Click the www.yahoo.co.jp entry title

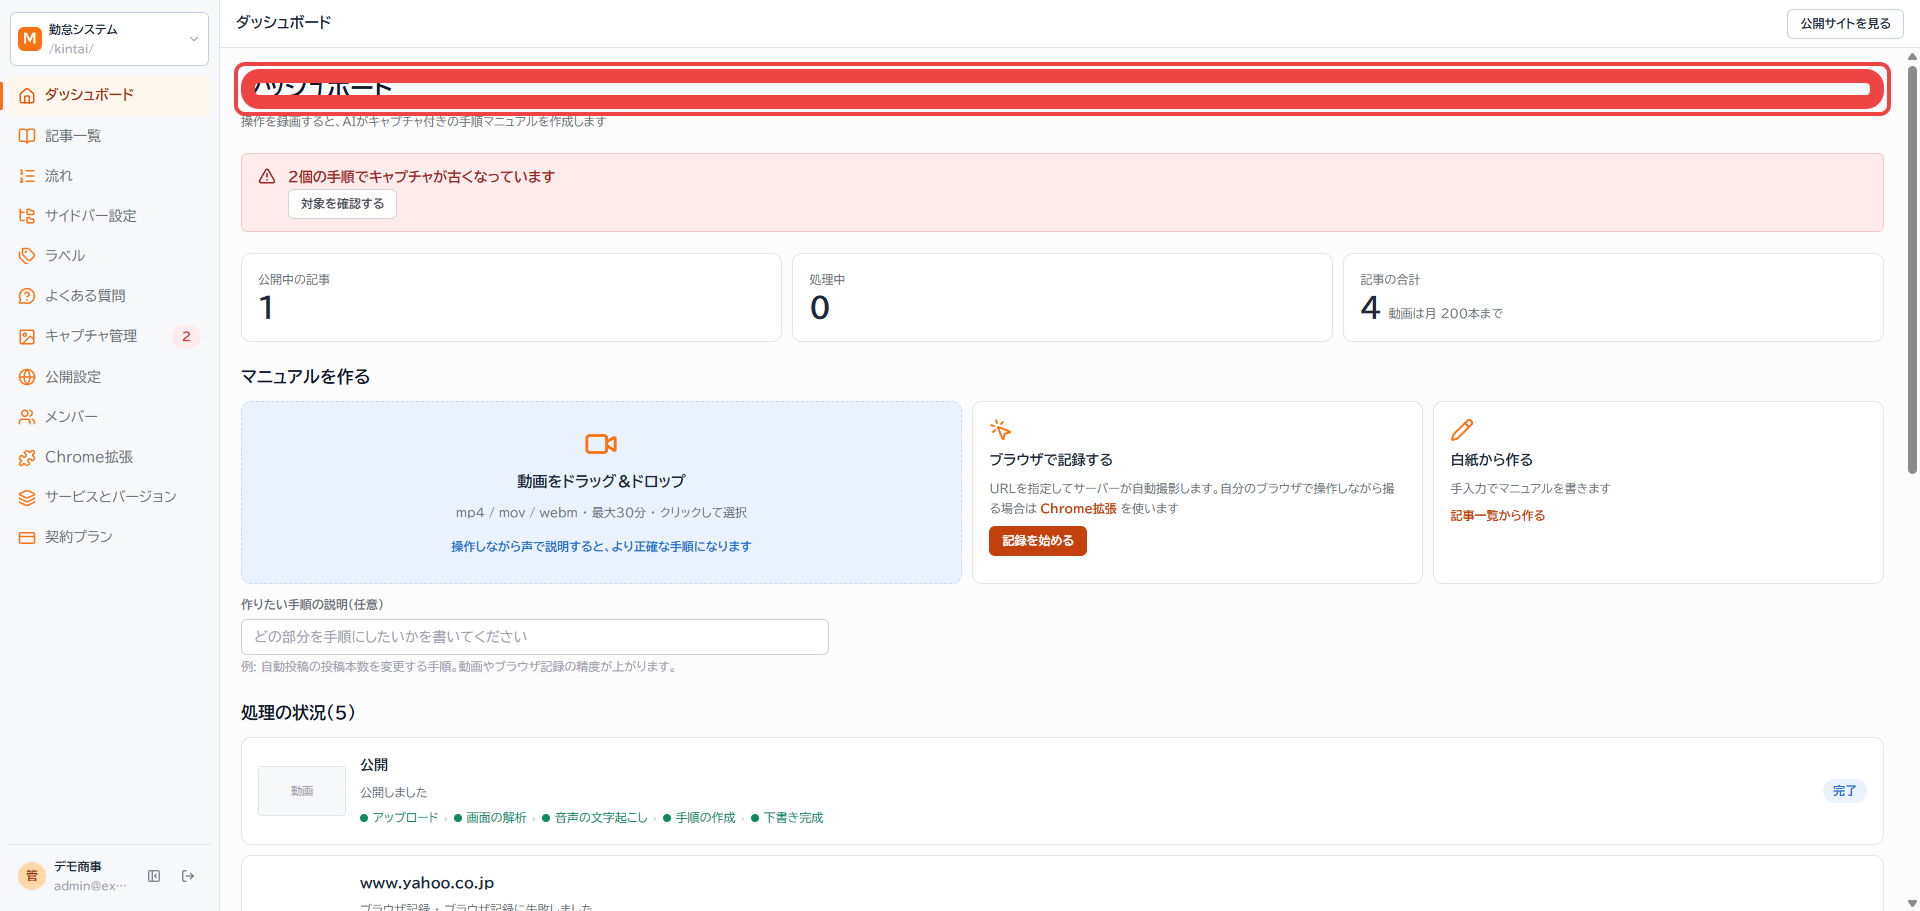pyautogui.click(x=427, y=883)
